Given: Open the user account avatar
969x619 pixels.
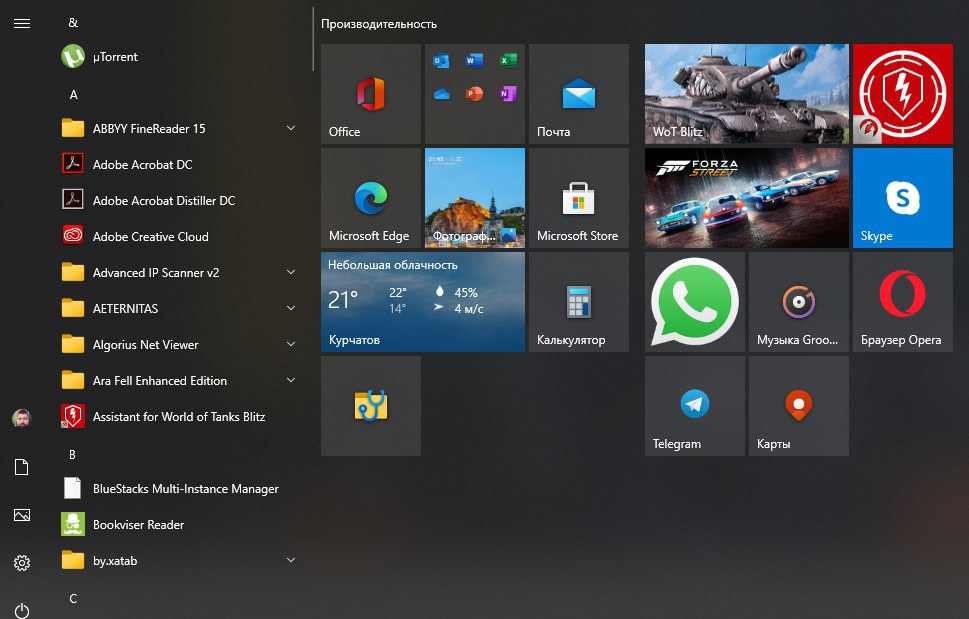Looking at the screenshot, I should 22,419.
